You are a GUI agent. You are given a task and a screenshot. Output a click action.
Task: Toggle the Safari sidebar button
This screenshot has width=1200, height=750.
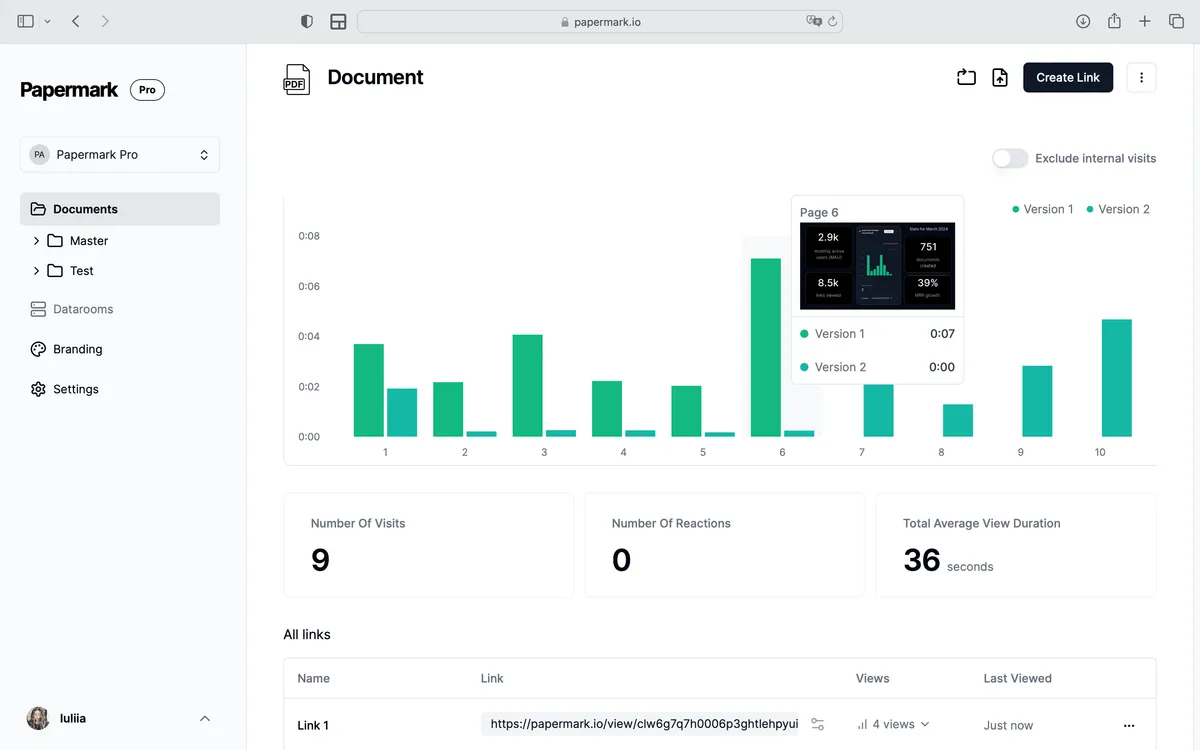pos(26,21)
